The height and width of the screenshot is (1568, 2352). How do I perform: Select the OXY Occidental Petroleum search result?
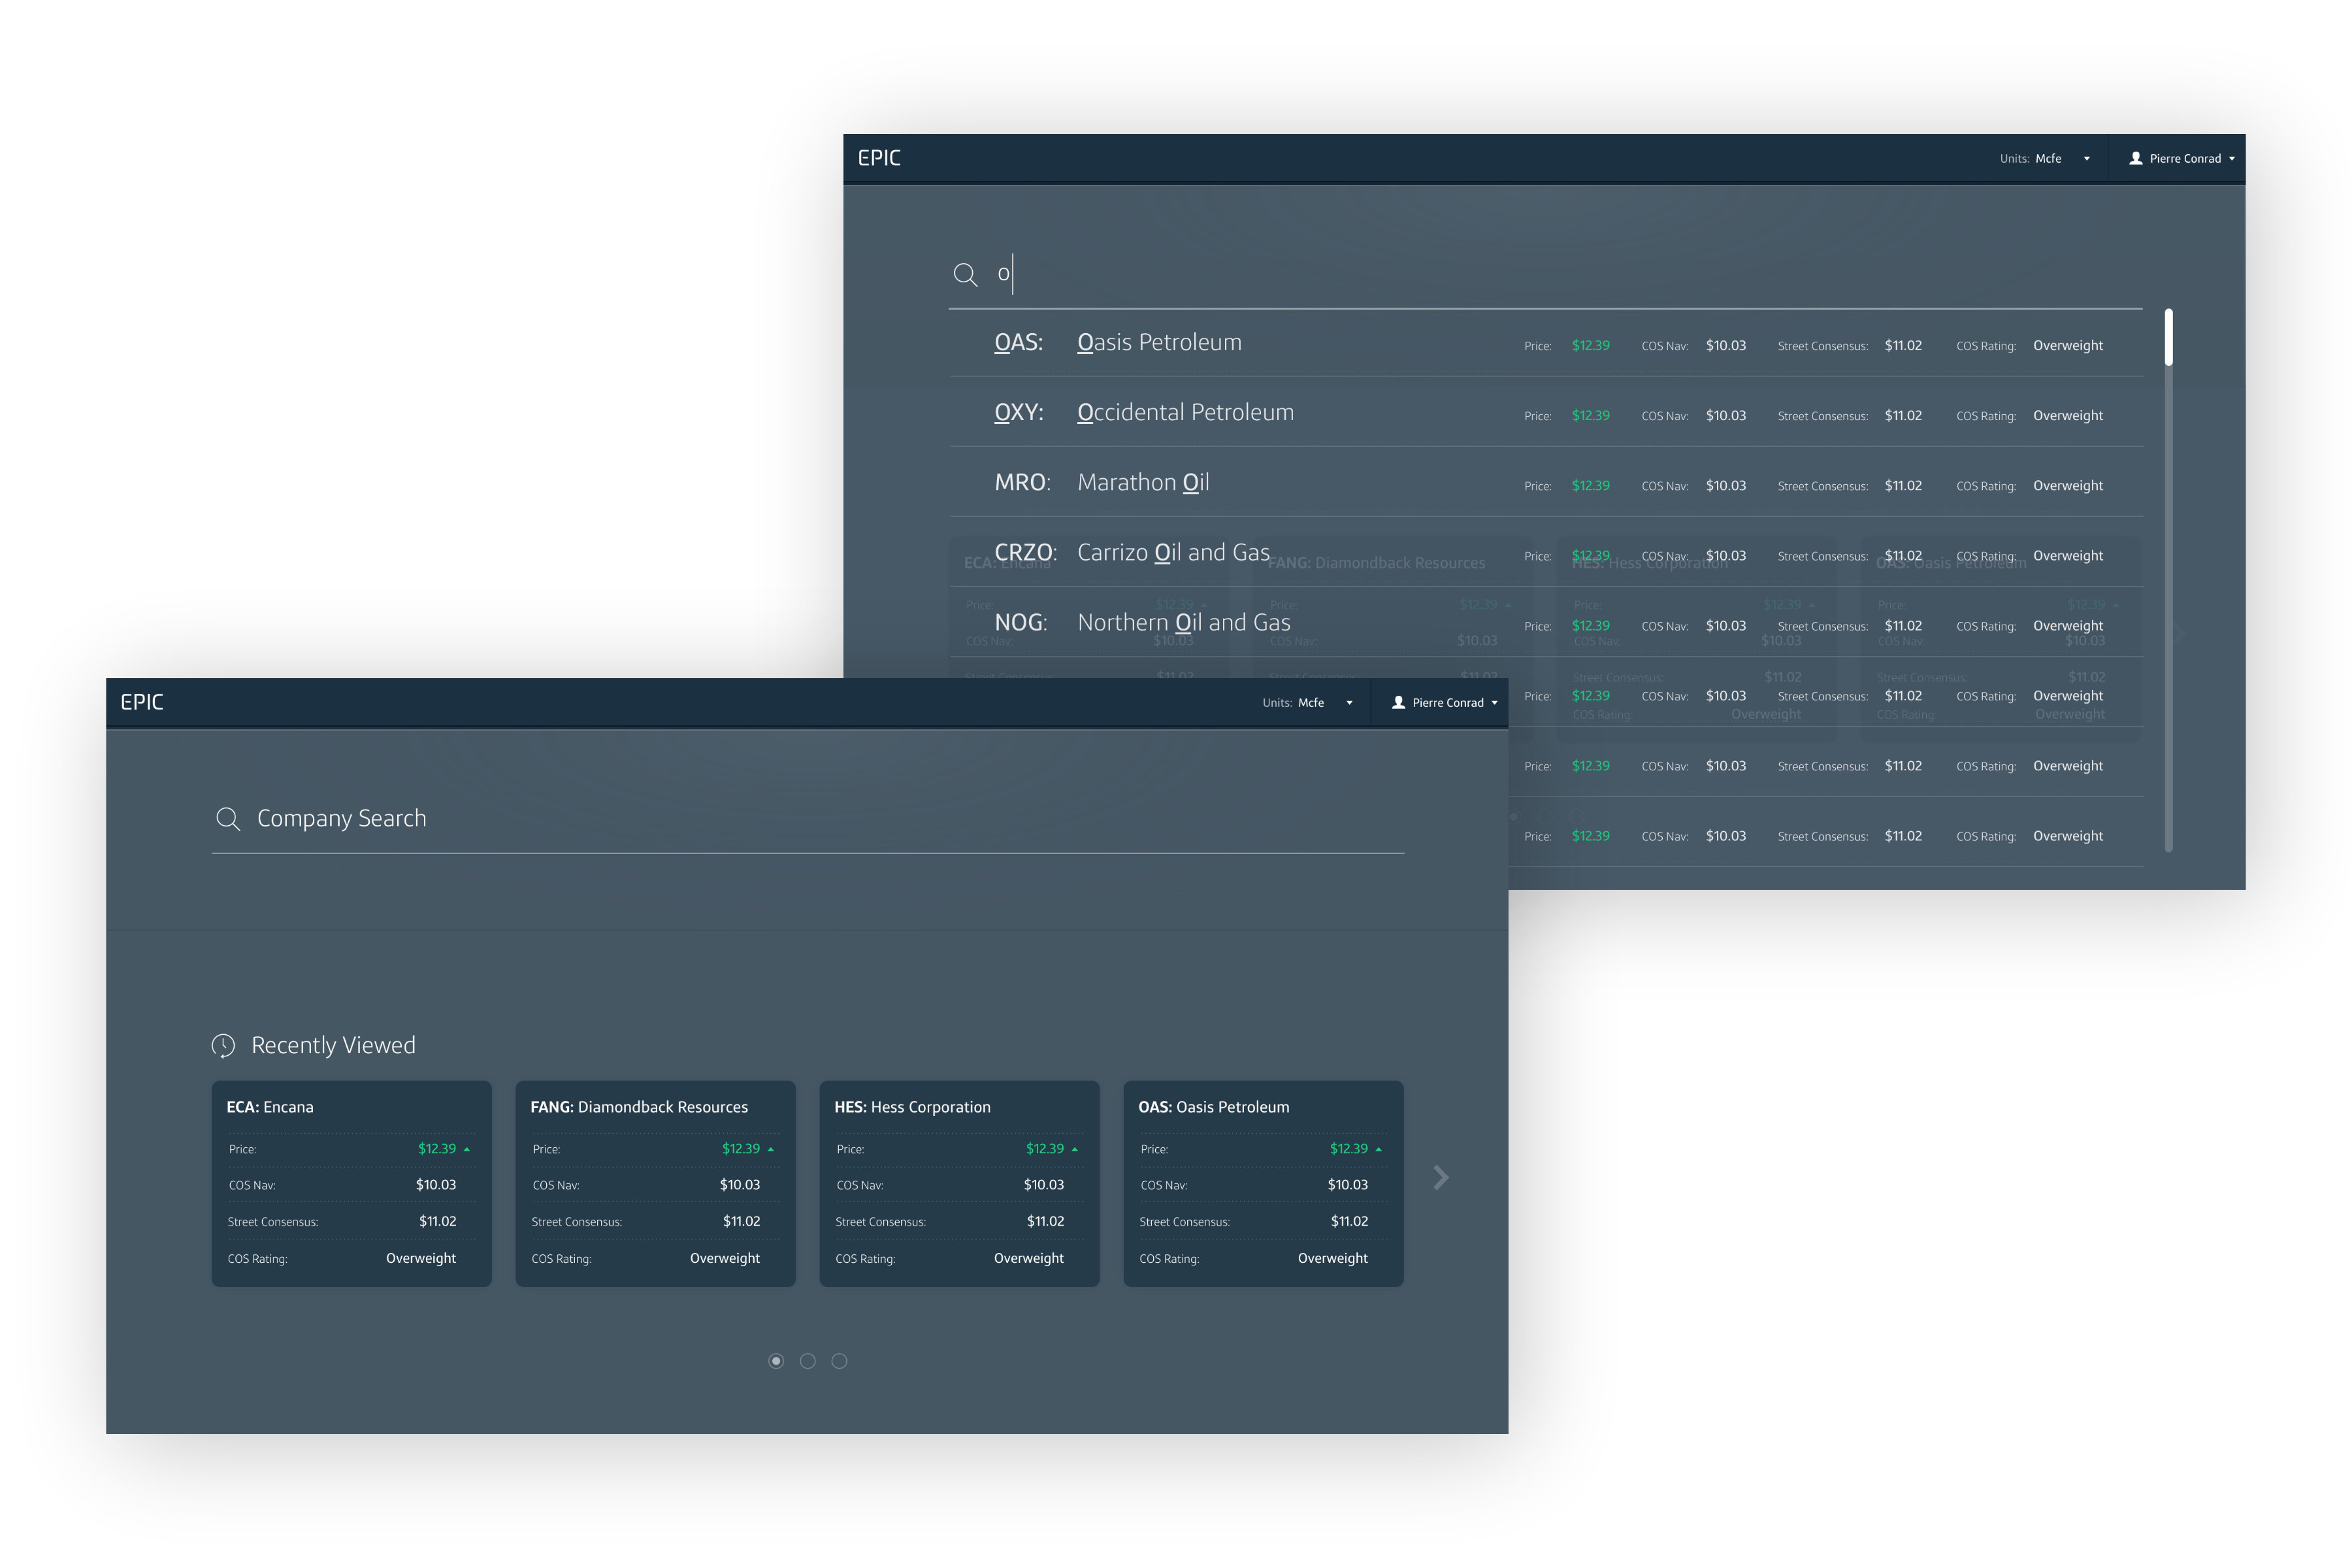(1185, 413)
